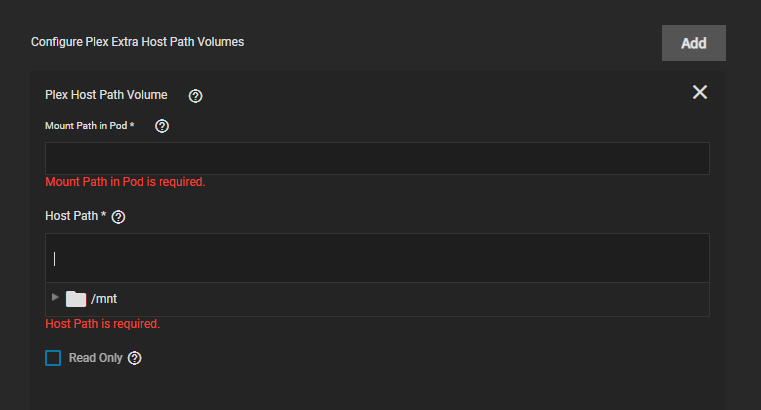Click the Host Path field label
The height and width of the screenshot is (410, 761).
pos(75,216)
